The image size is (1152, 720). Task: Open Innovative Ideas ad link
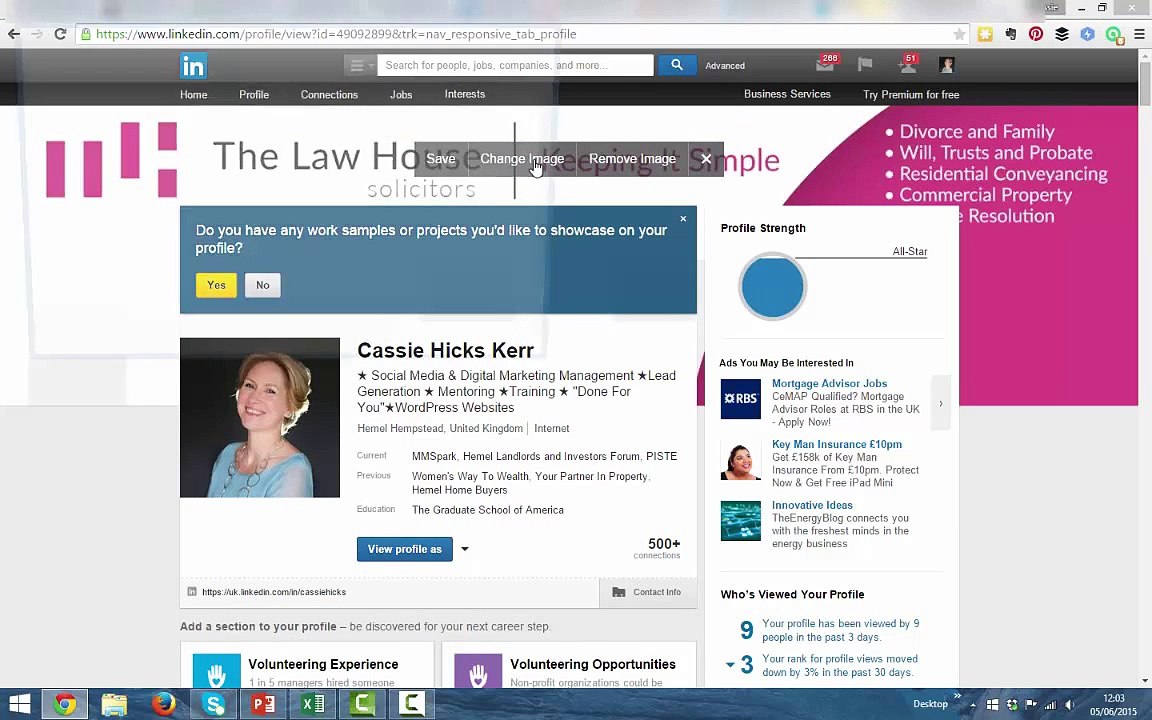pyautogui.click(x=812, y=505)
